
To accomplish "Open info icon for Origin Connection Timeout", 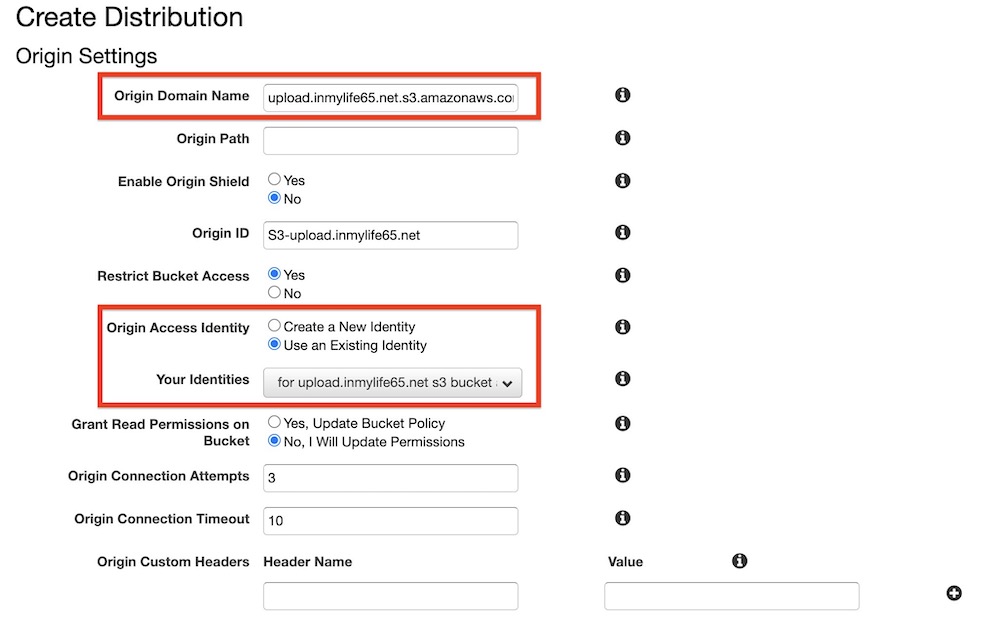I will click(x=622, y=518).
